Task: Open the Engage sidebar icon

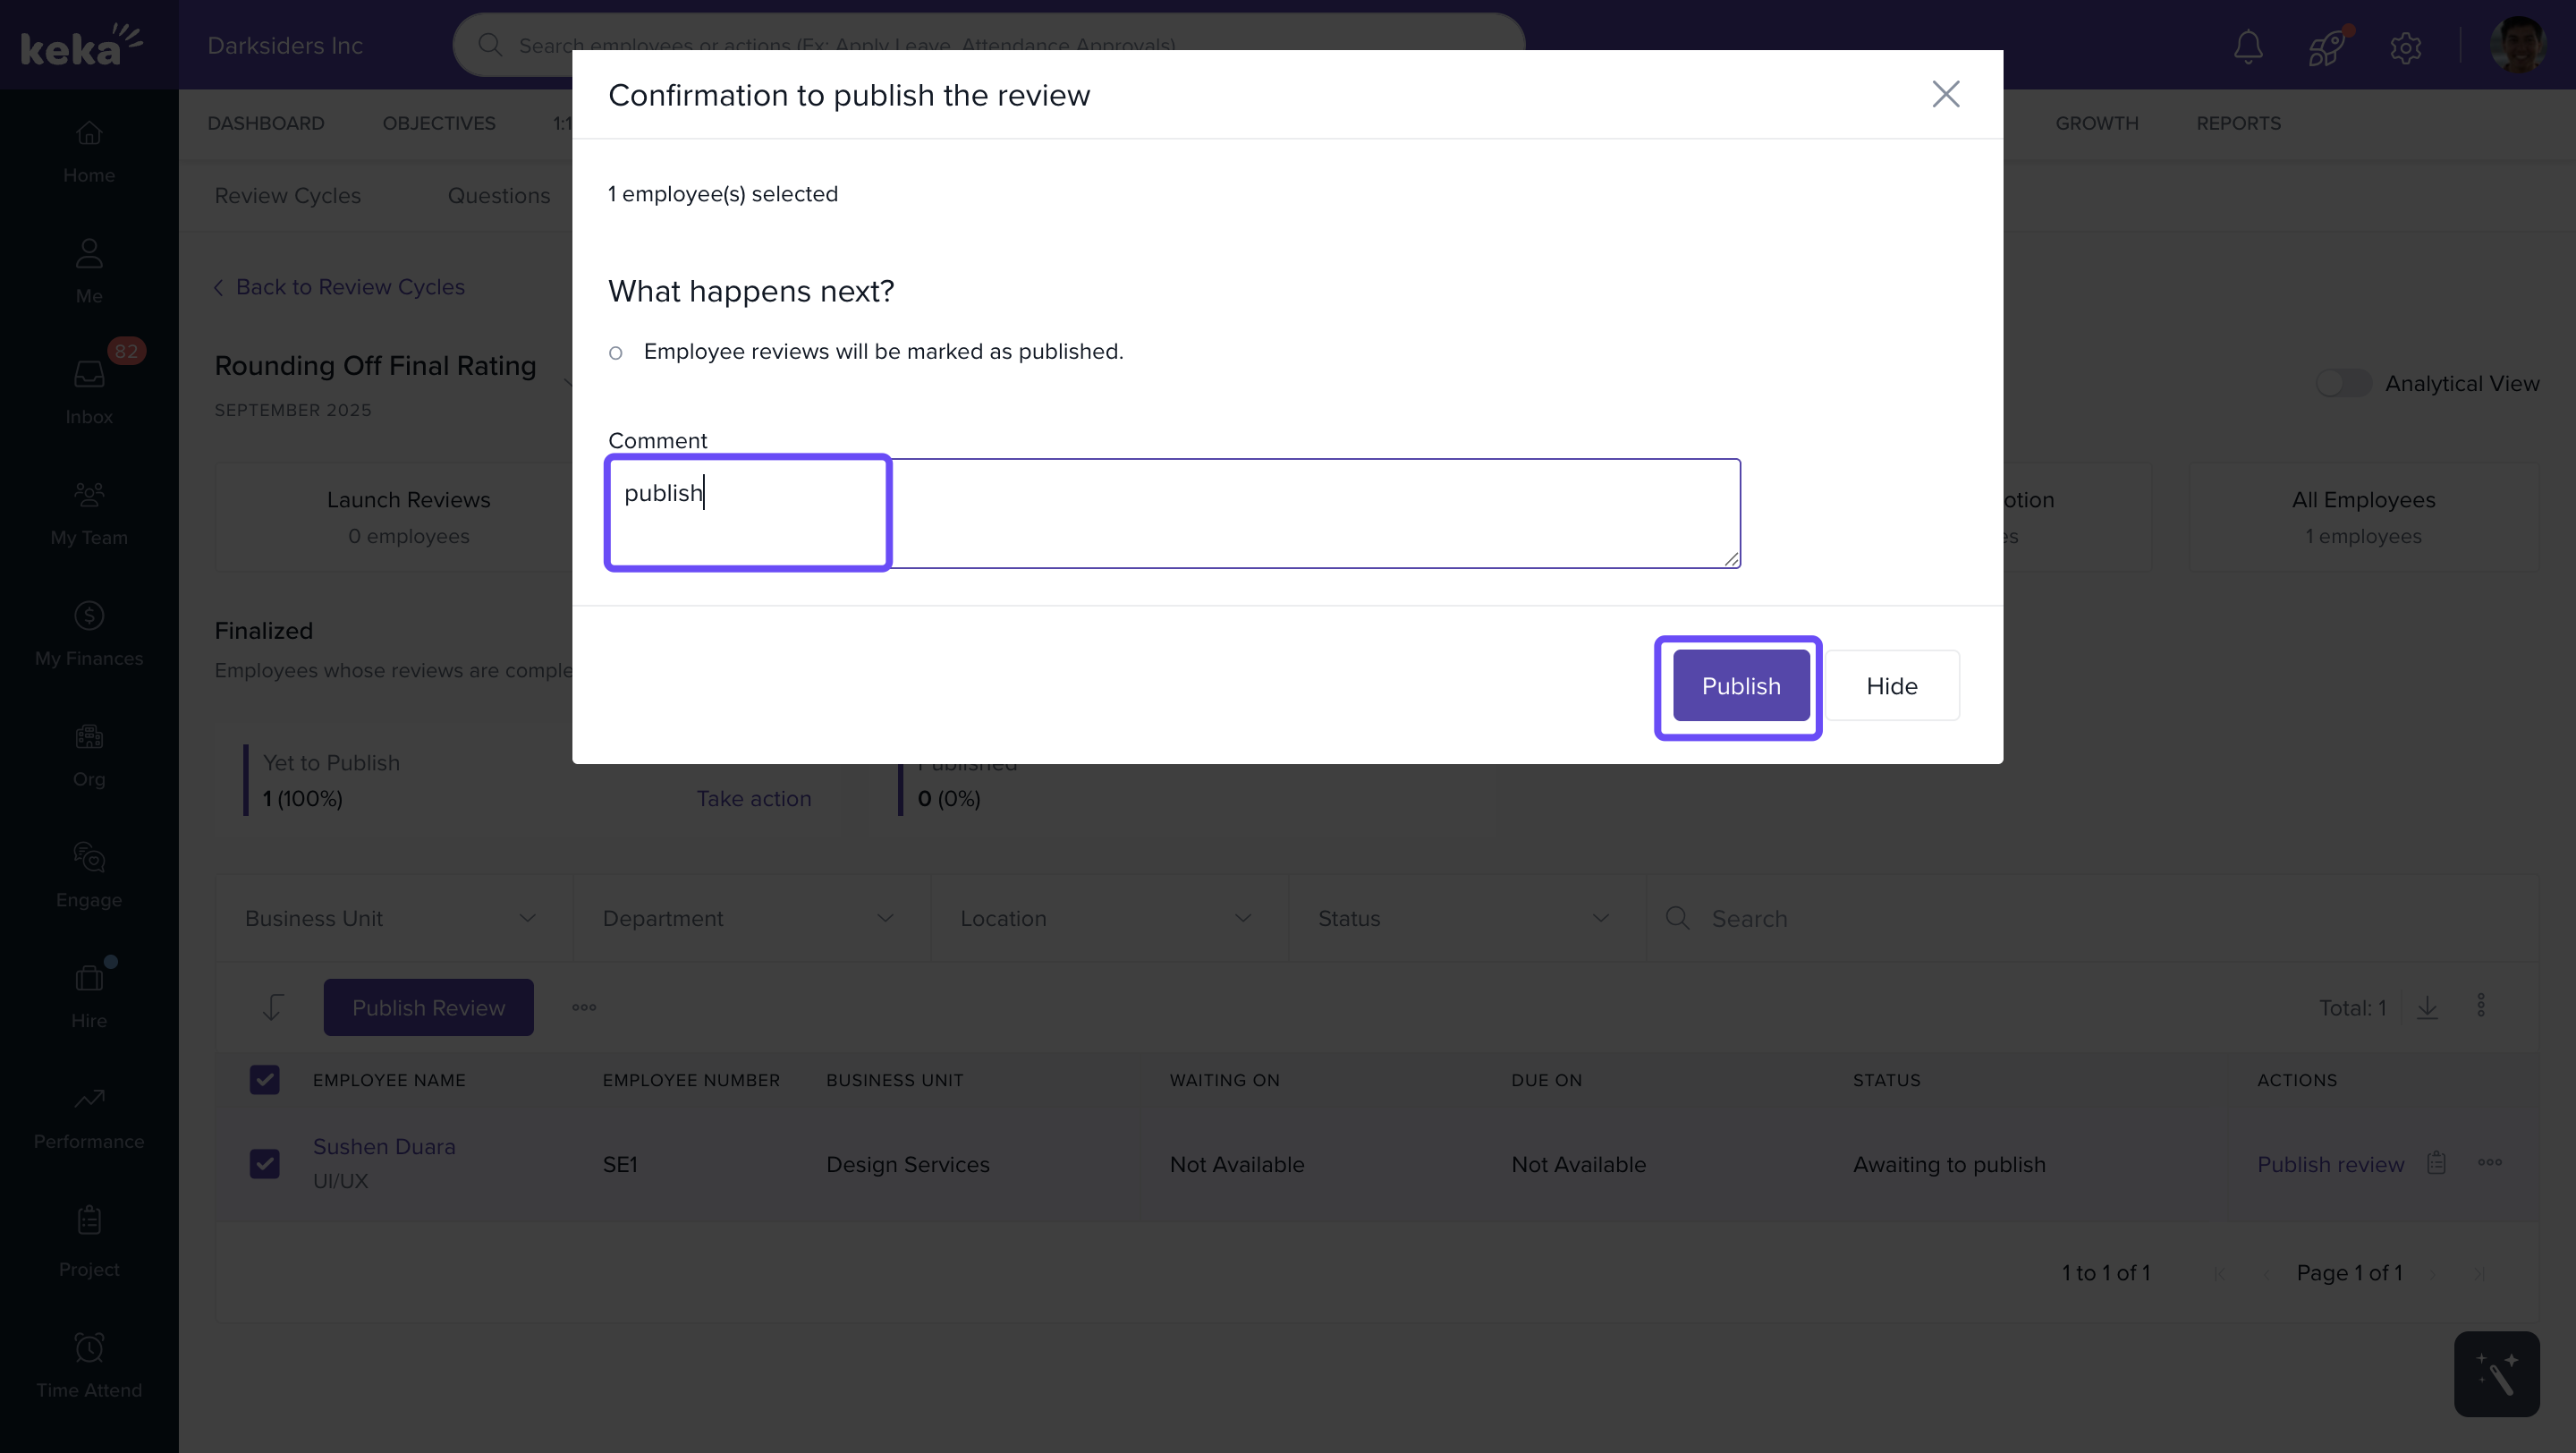Action: pos(89,874)
